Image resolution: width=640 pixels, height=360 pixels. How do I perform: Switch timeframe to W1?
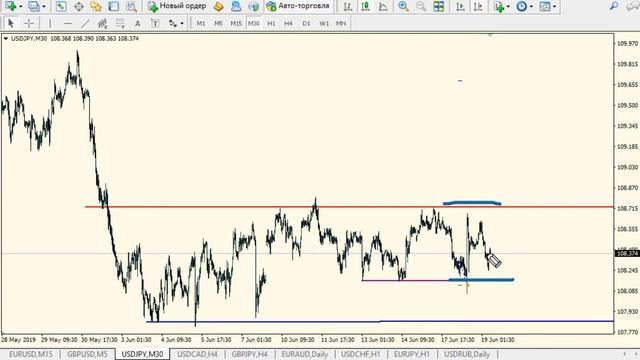point(324,23)
